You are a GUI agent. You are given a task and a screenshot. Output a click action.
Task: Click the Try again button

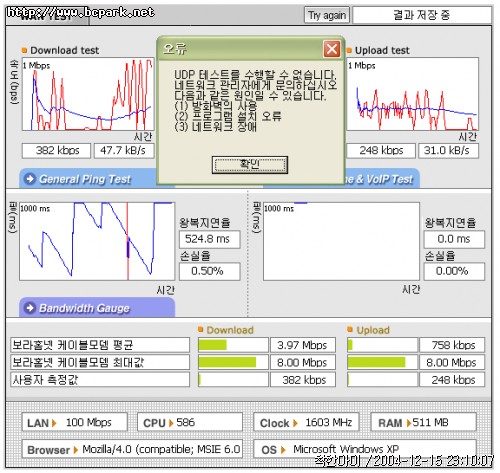tap(327, 15)
